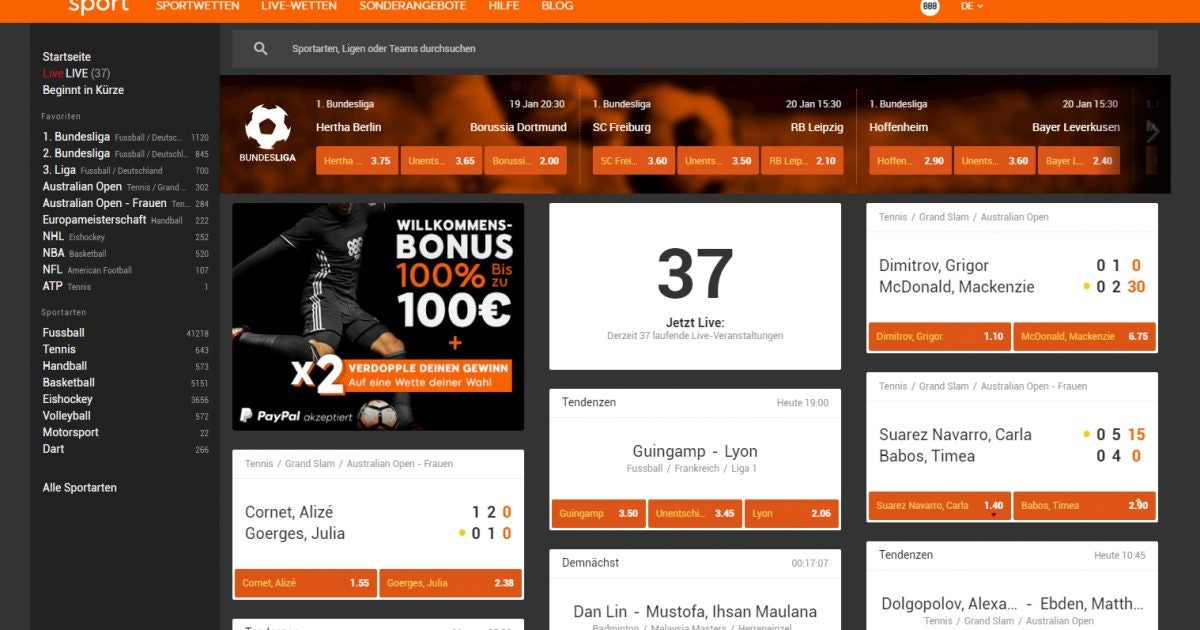Click the 888 sport logo
1200x630 pixels.
pos(98,6)
